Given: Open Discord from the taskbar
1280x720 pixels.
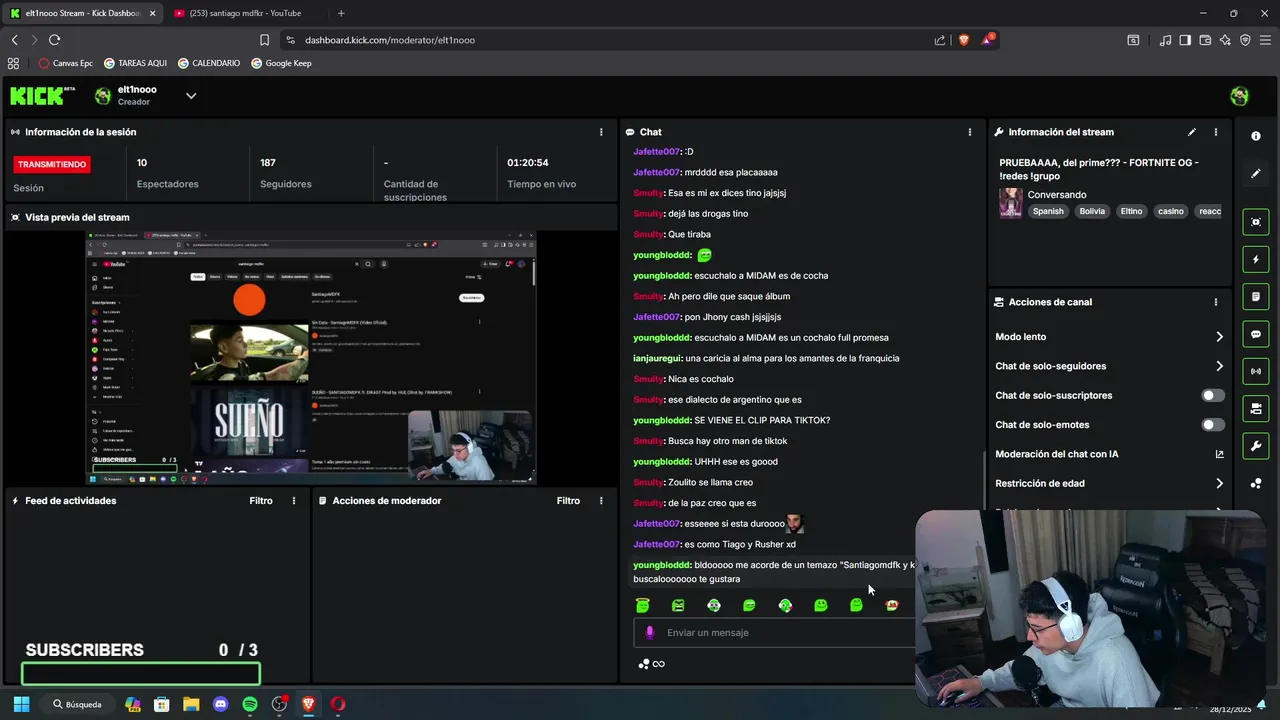Looking at the screenshot, I should tap(221, 704).
